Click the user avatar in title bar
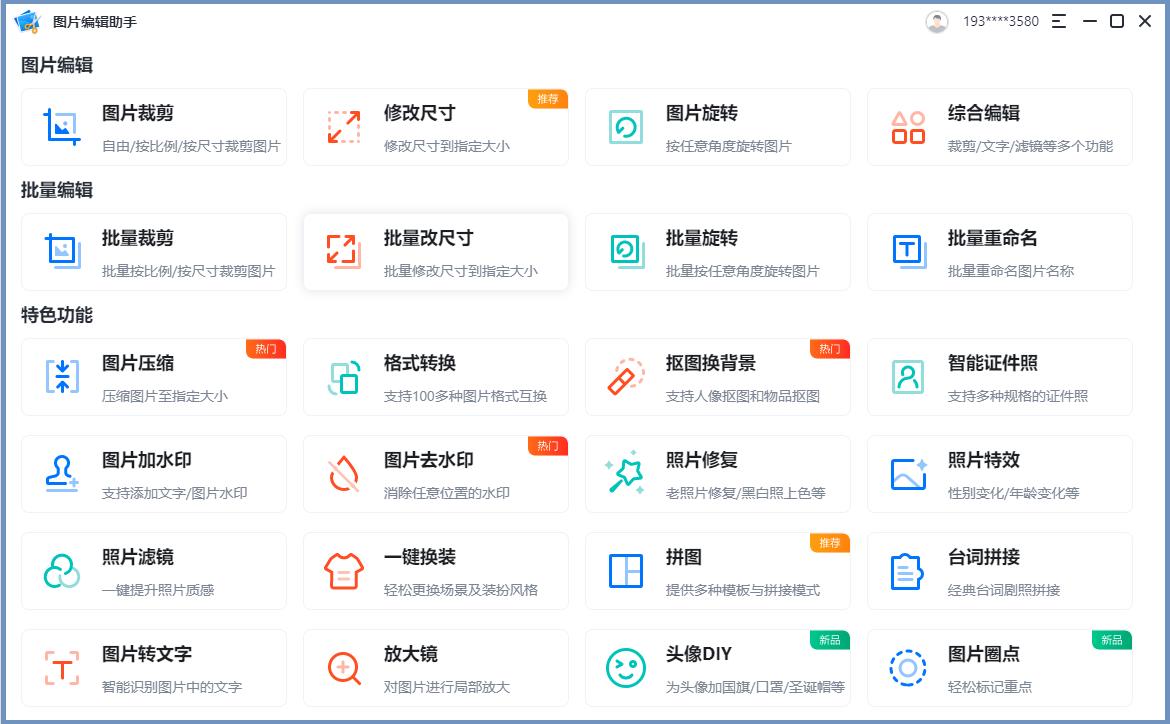This screenshot has height=724, width=1170. pos(935,20)
